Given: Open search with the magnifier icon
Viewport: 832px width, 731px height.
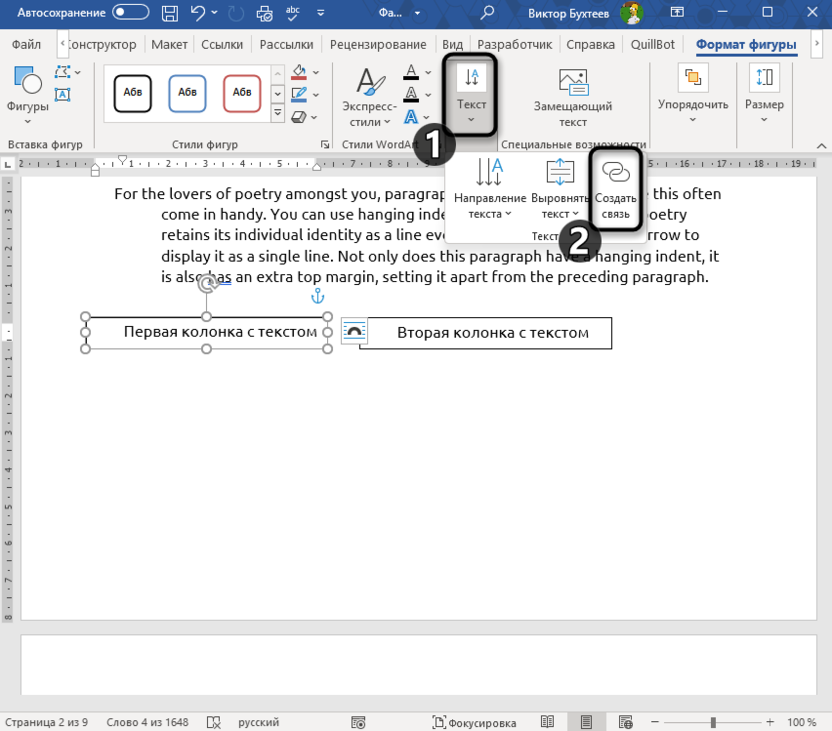Looking at the screenshot, I should coord(488,13).
